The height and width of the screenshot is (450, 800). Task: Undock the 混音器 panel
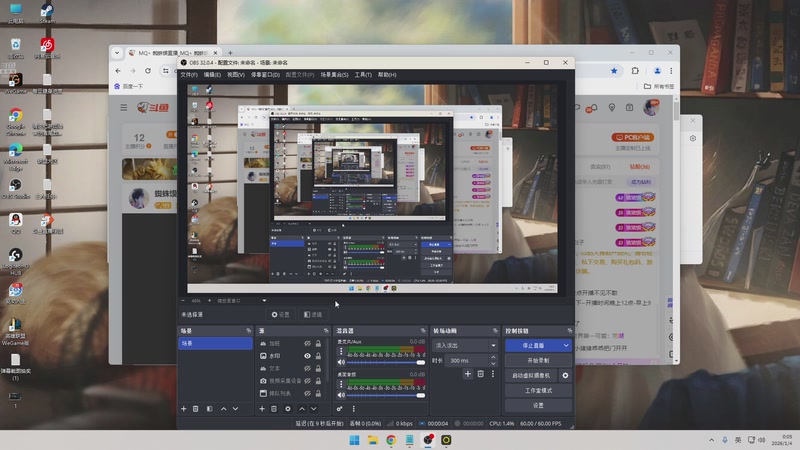tap(423, 331)
